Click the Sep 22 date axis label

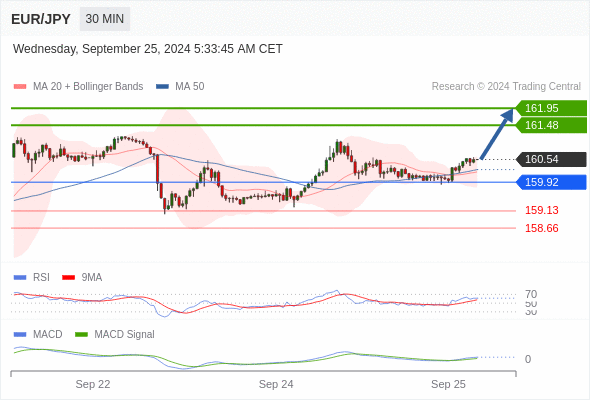93,384
